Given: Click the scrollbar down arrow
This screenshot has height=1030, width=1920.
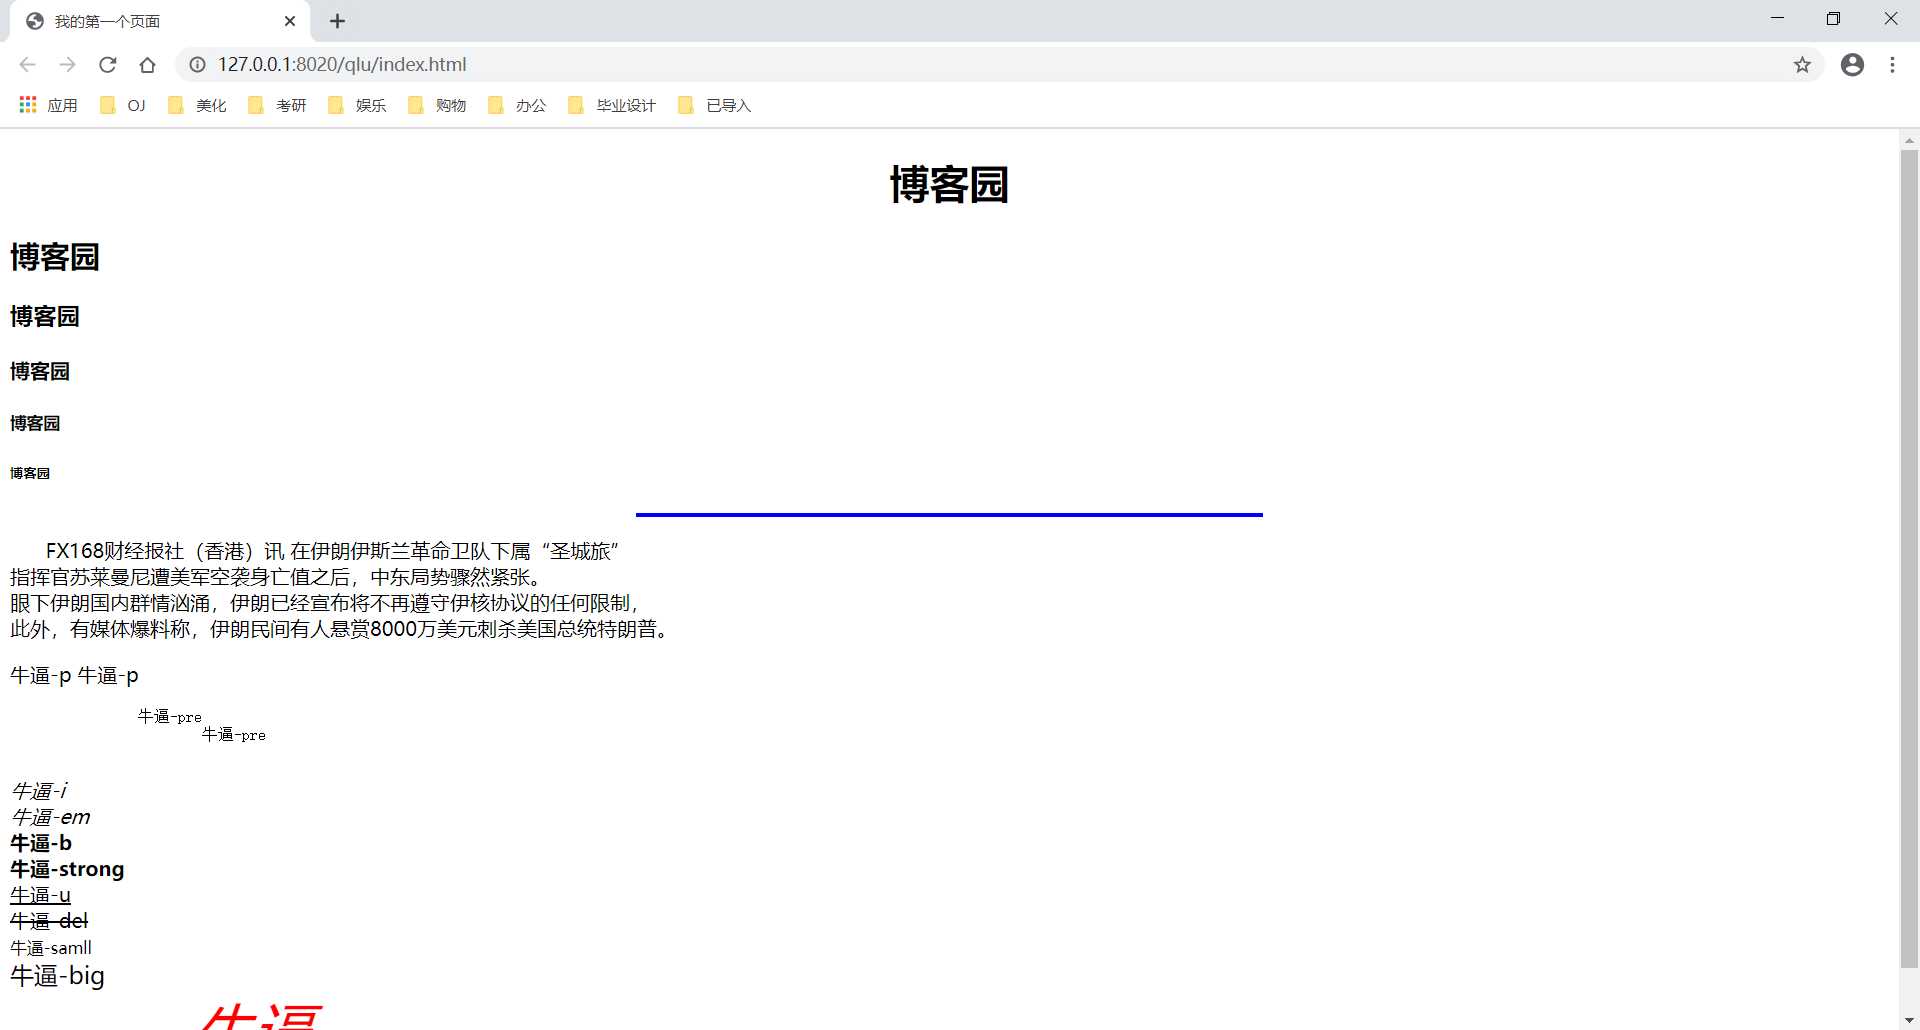Looking at the screenshot, I should coord(1909,1020).
